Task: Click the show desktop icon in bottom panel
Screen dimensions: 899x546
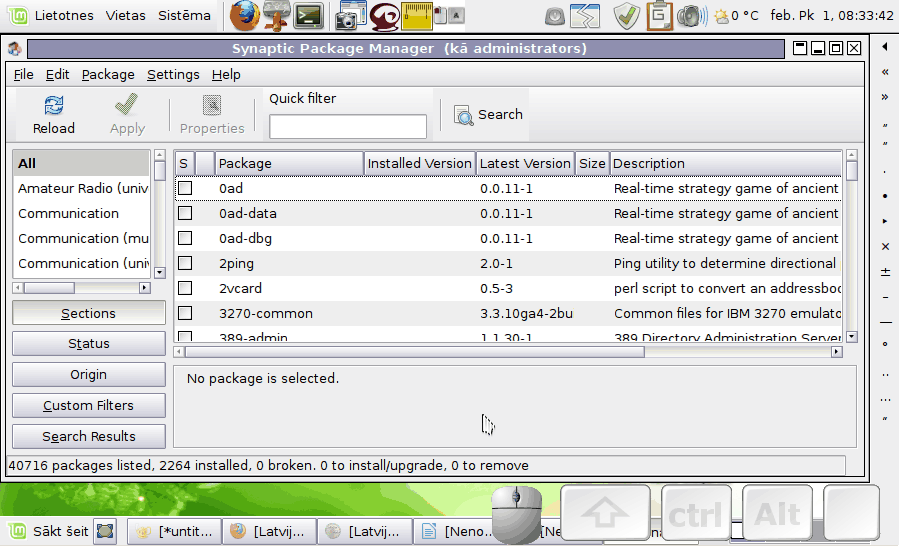Action: click(x=105, y=531)
